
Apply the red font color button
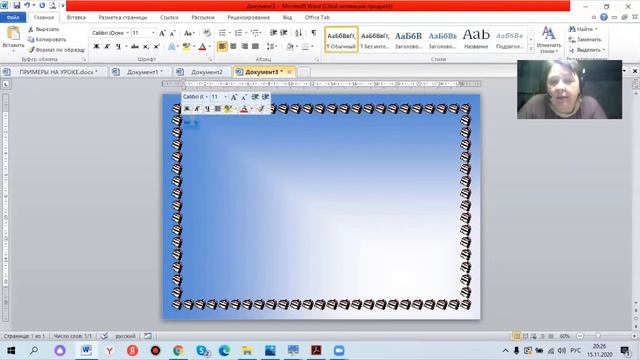pos(202,47)
